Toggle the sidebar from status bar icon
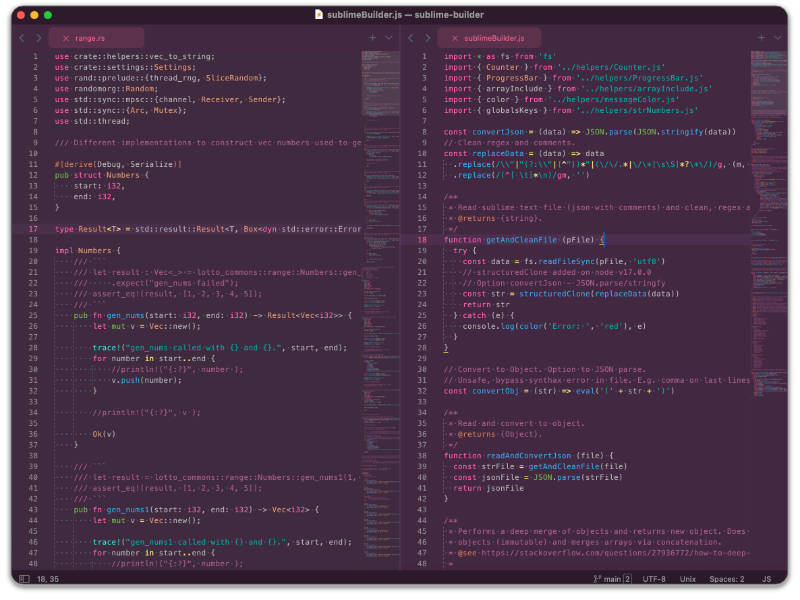This screenshot has height=600, width=800. pos(24,579)
